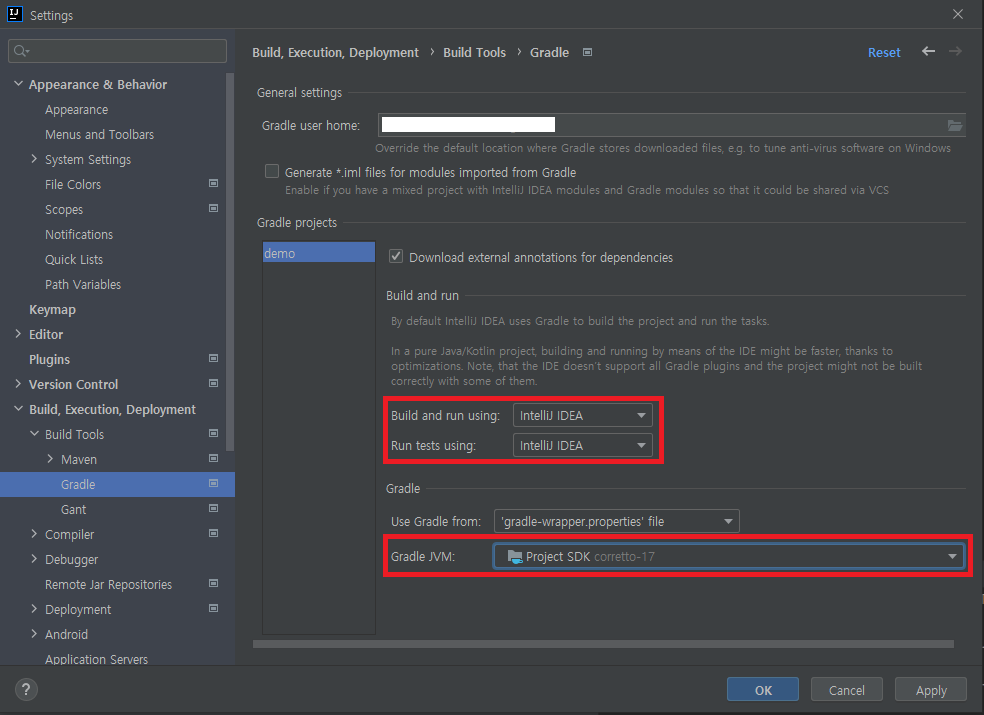984x715 pixels.
Task: Select Gant under Build Tools
Action: click(73, 510)
